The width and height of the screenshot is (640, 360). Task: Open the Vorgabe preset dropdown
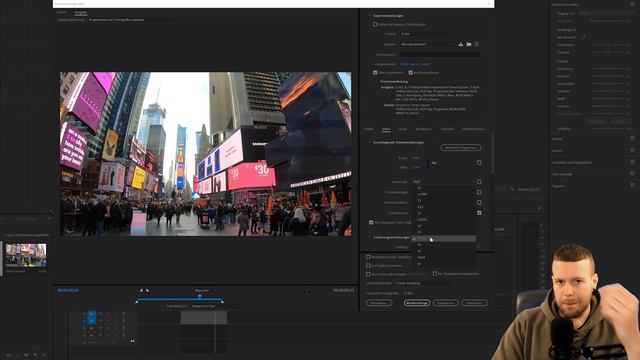coord(427,44)
